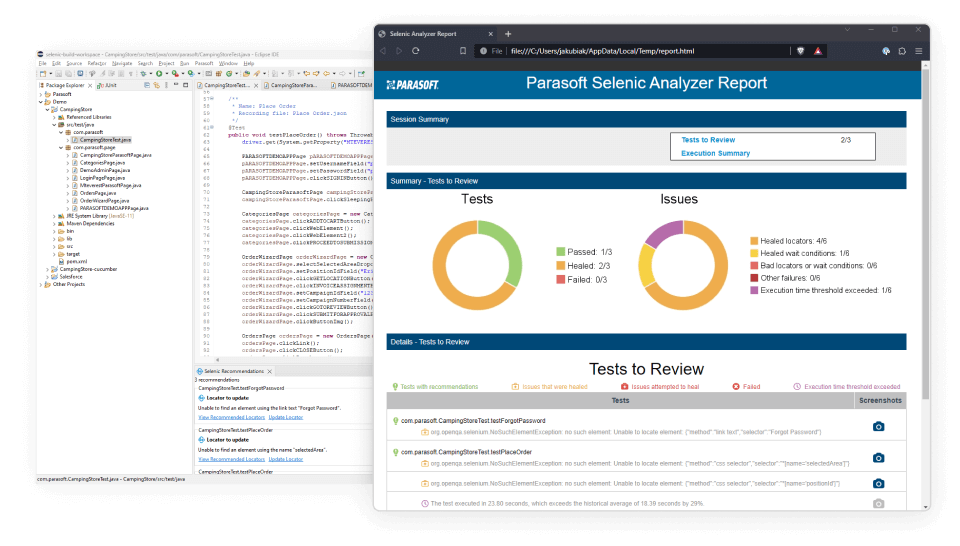Click locator icon under first testPlaceOrder recommendation

[201, 439]
